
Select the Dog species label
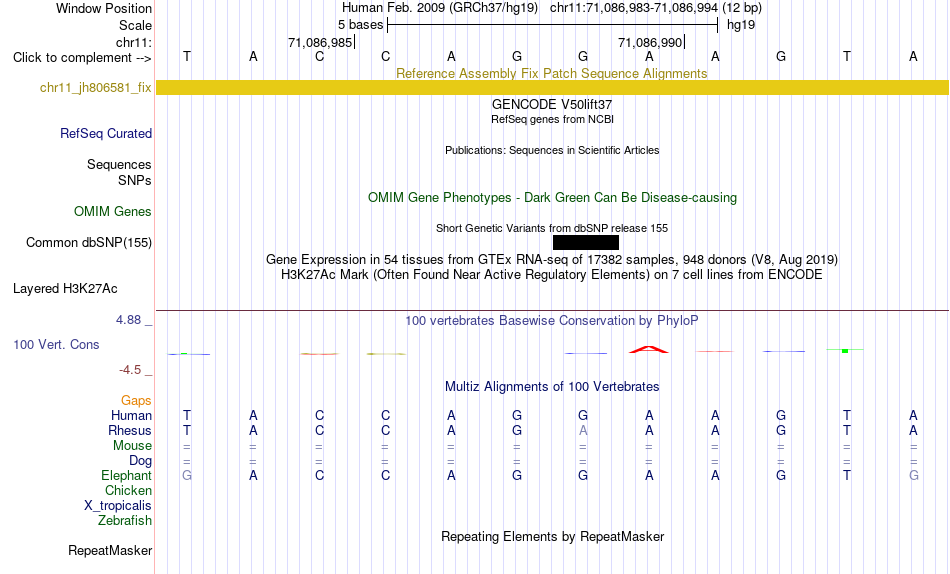140,461
